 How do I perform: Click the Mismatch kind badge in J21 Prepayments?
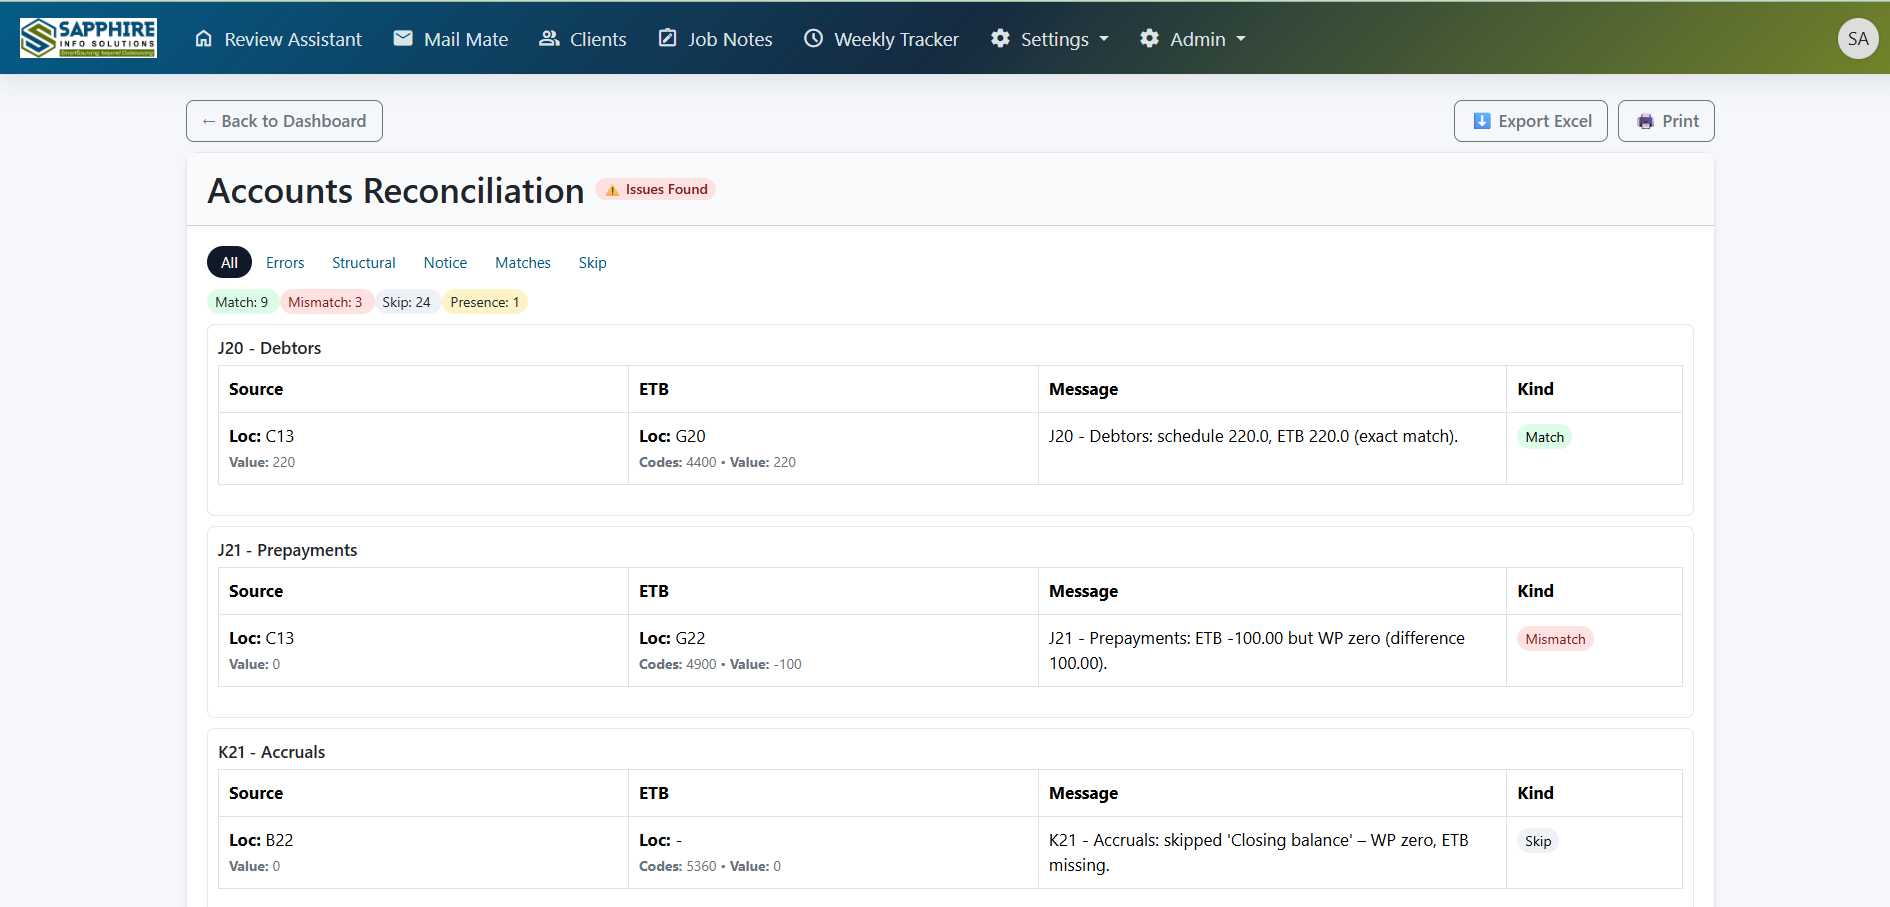1555,639
